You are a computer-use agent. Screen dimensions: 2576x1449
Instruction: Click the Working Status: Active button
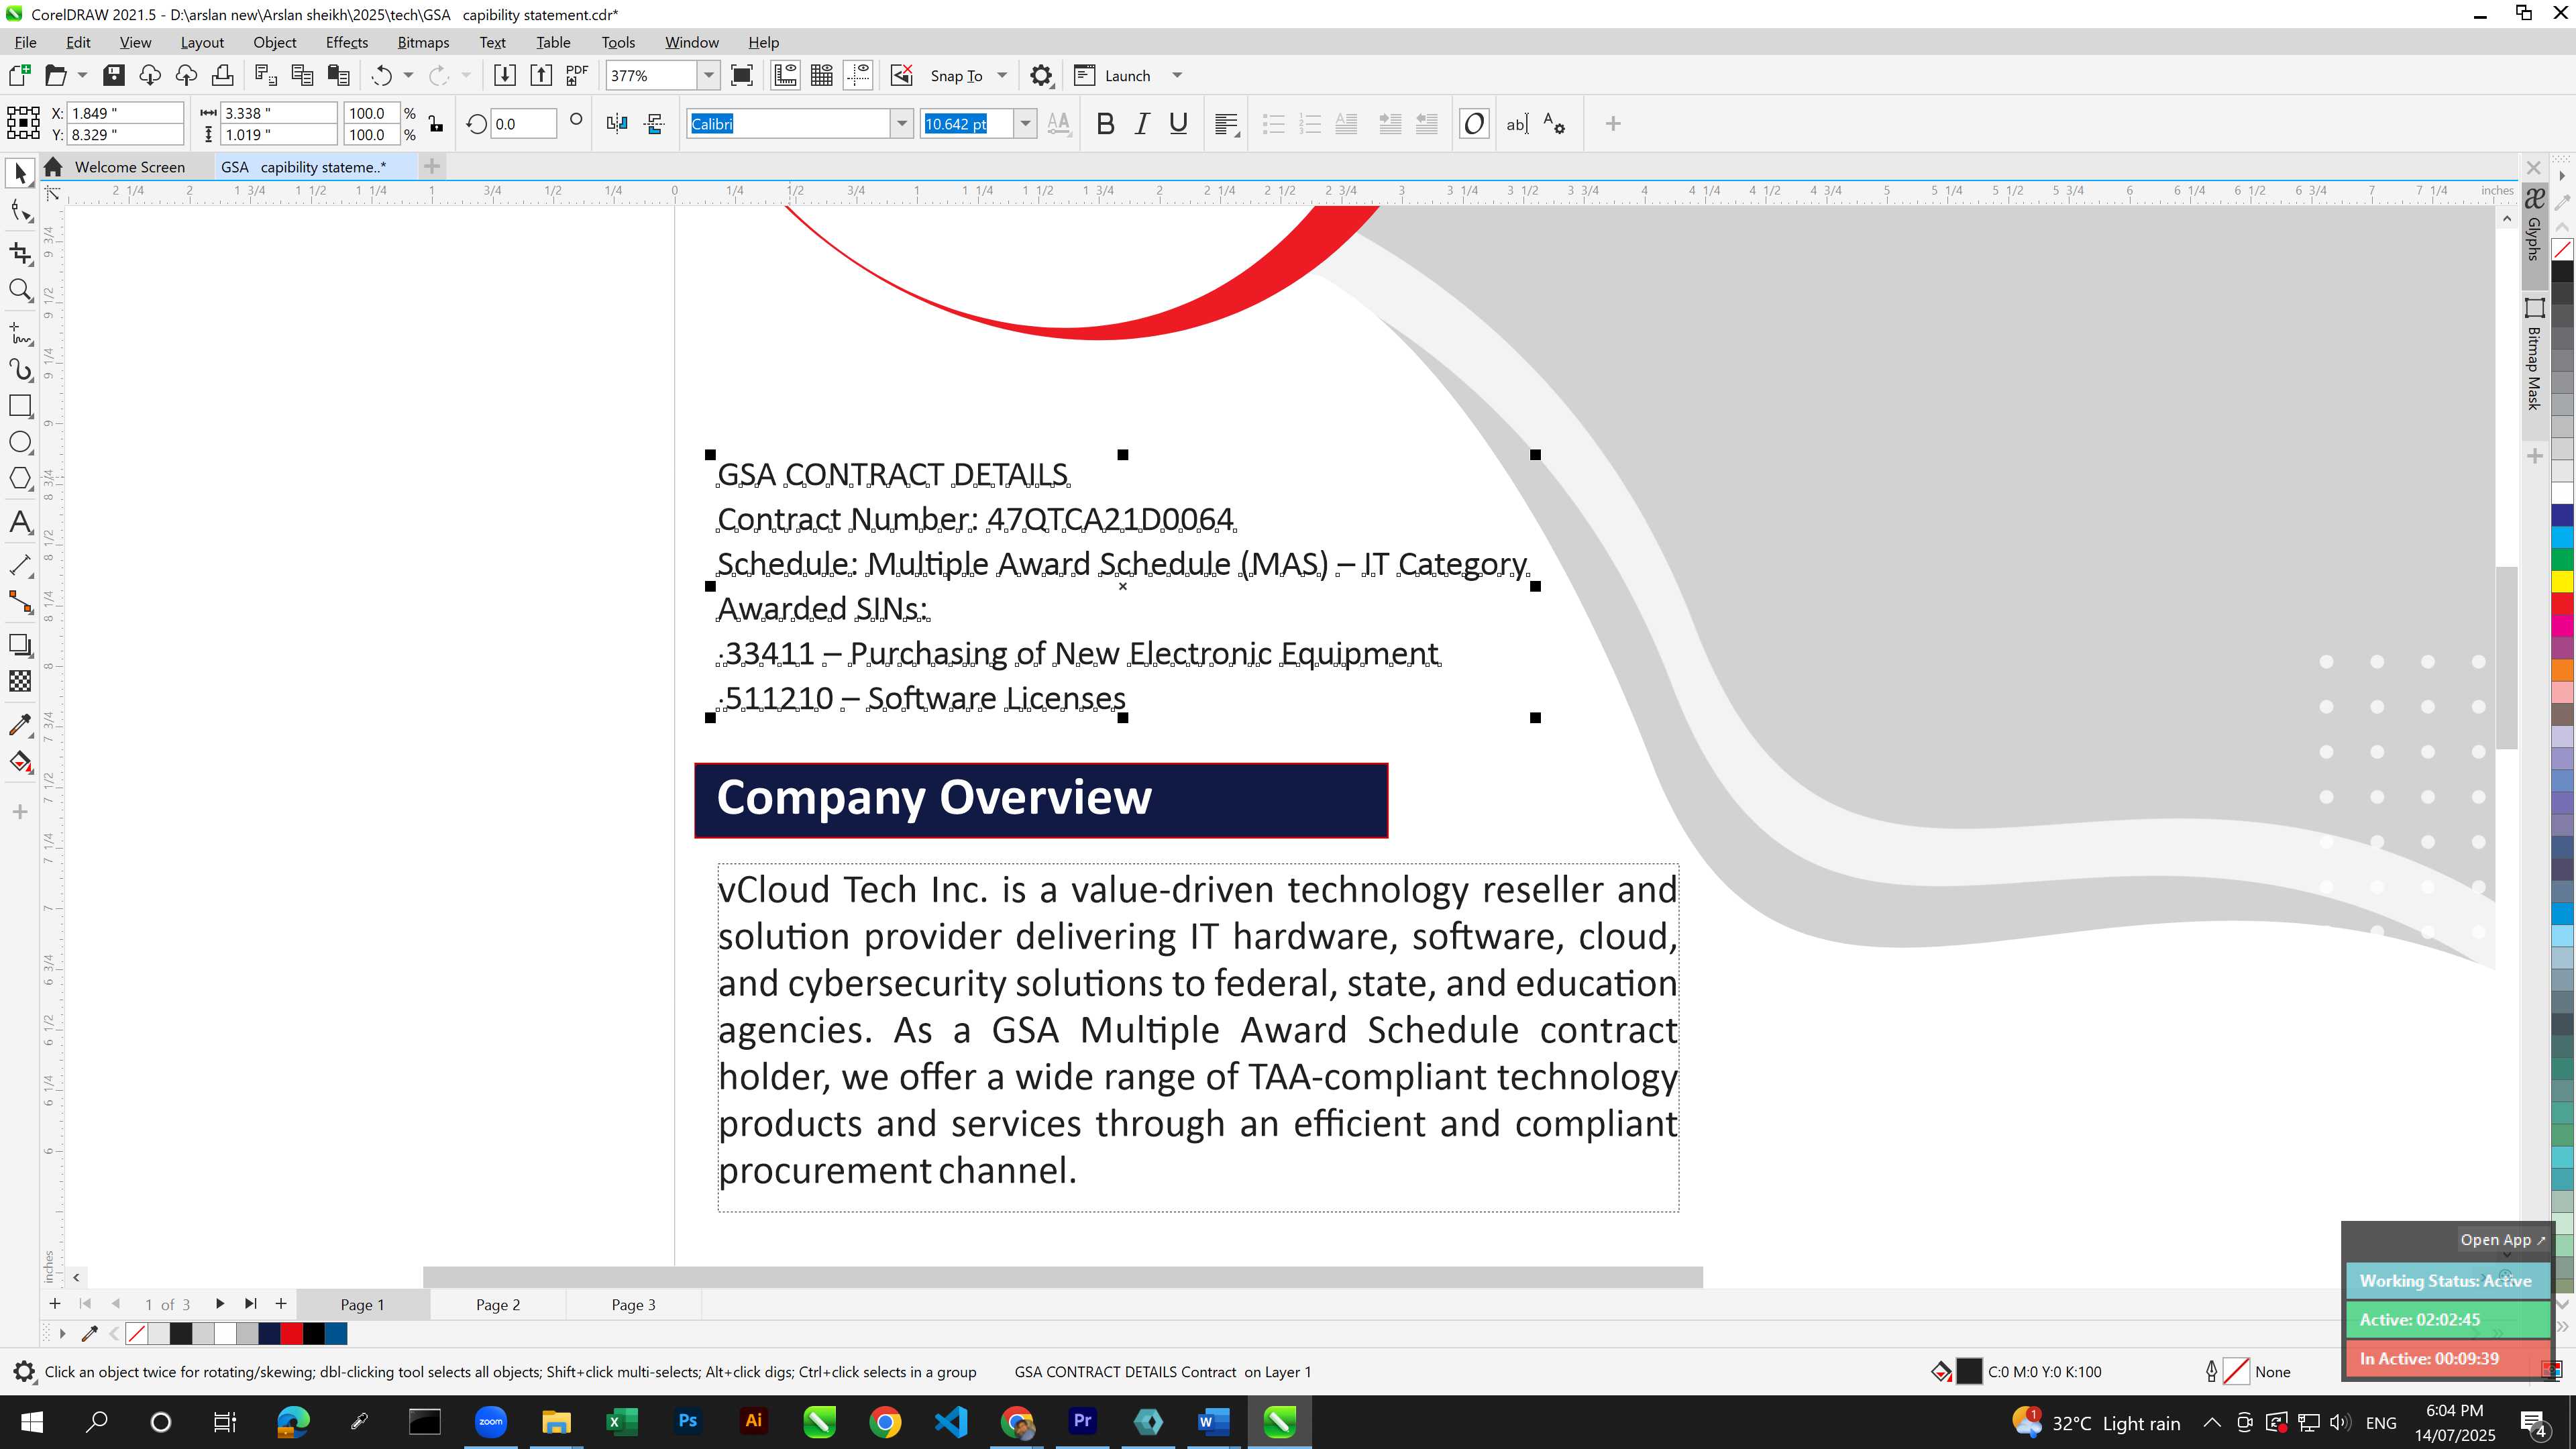[x=2447, y=1281]
